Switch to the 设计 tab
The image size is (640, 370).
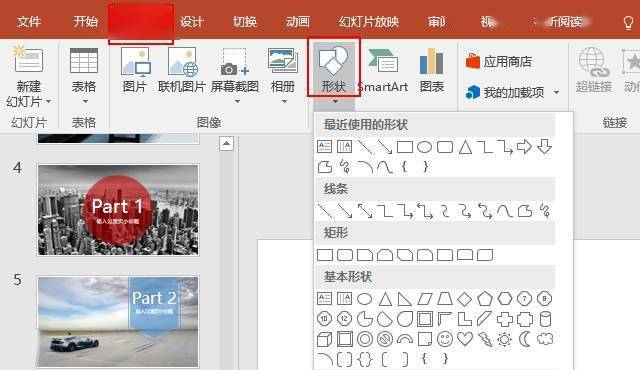click(191, 22)
